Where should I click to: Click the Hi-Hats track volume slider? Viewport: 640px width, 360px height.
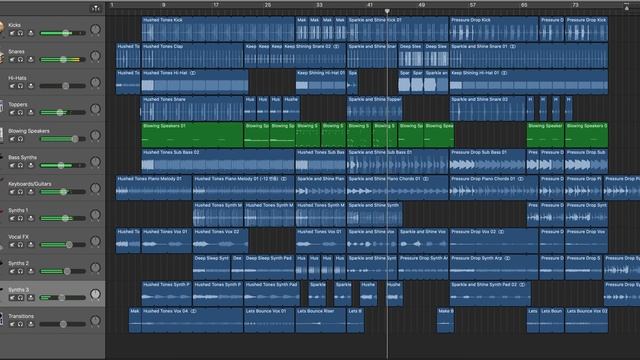pos(62,86)
